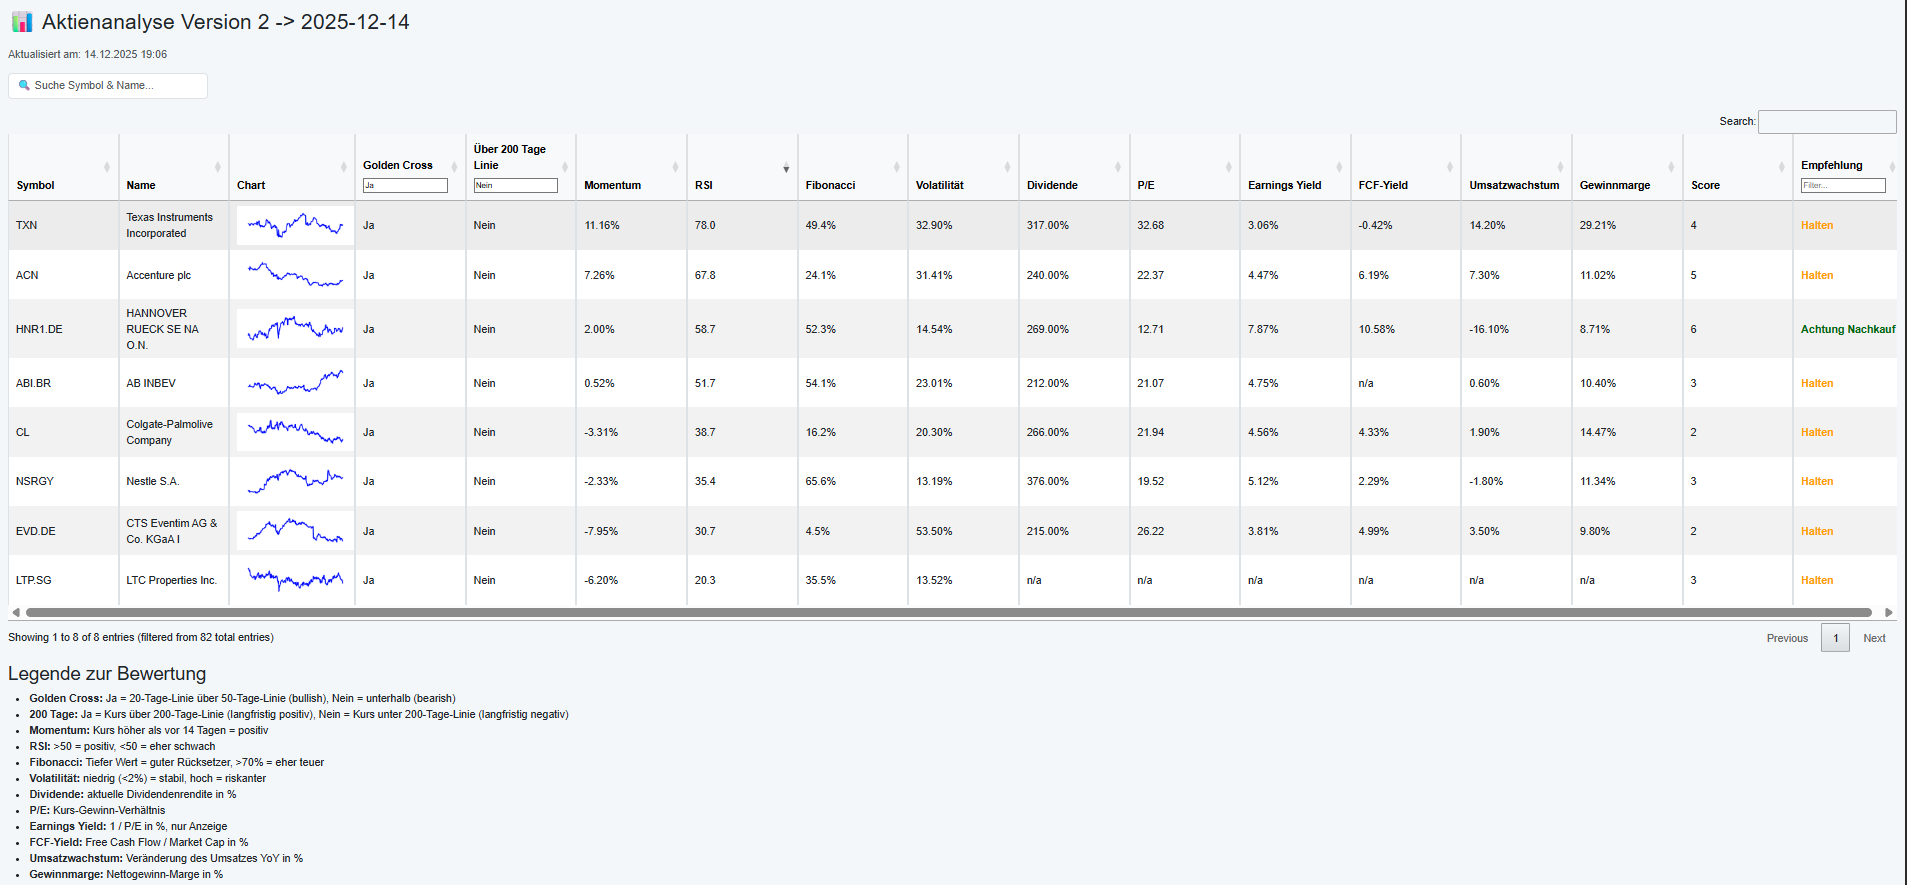Click the right arrow of the horizontal scrollbar
Image resolution: width=1907 pixels, height=885 pixels.
coord(1888,612)
